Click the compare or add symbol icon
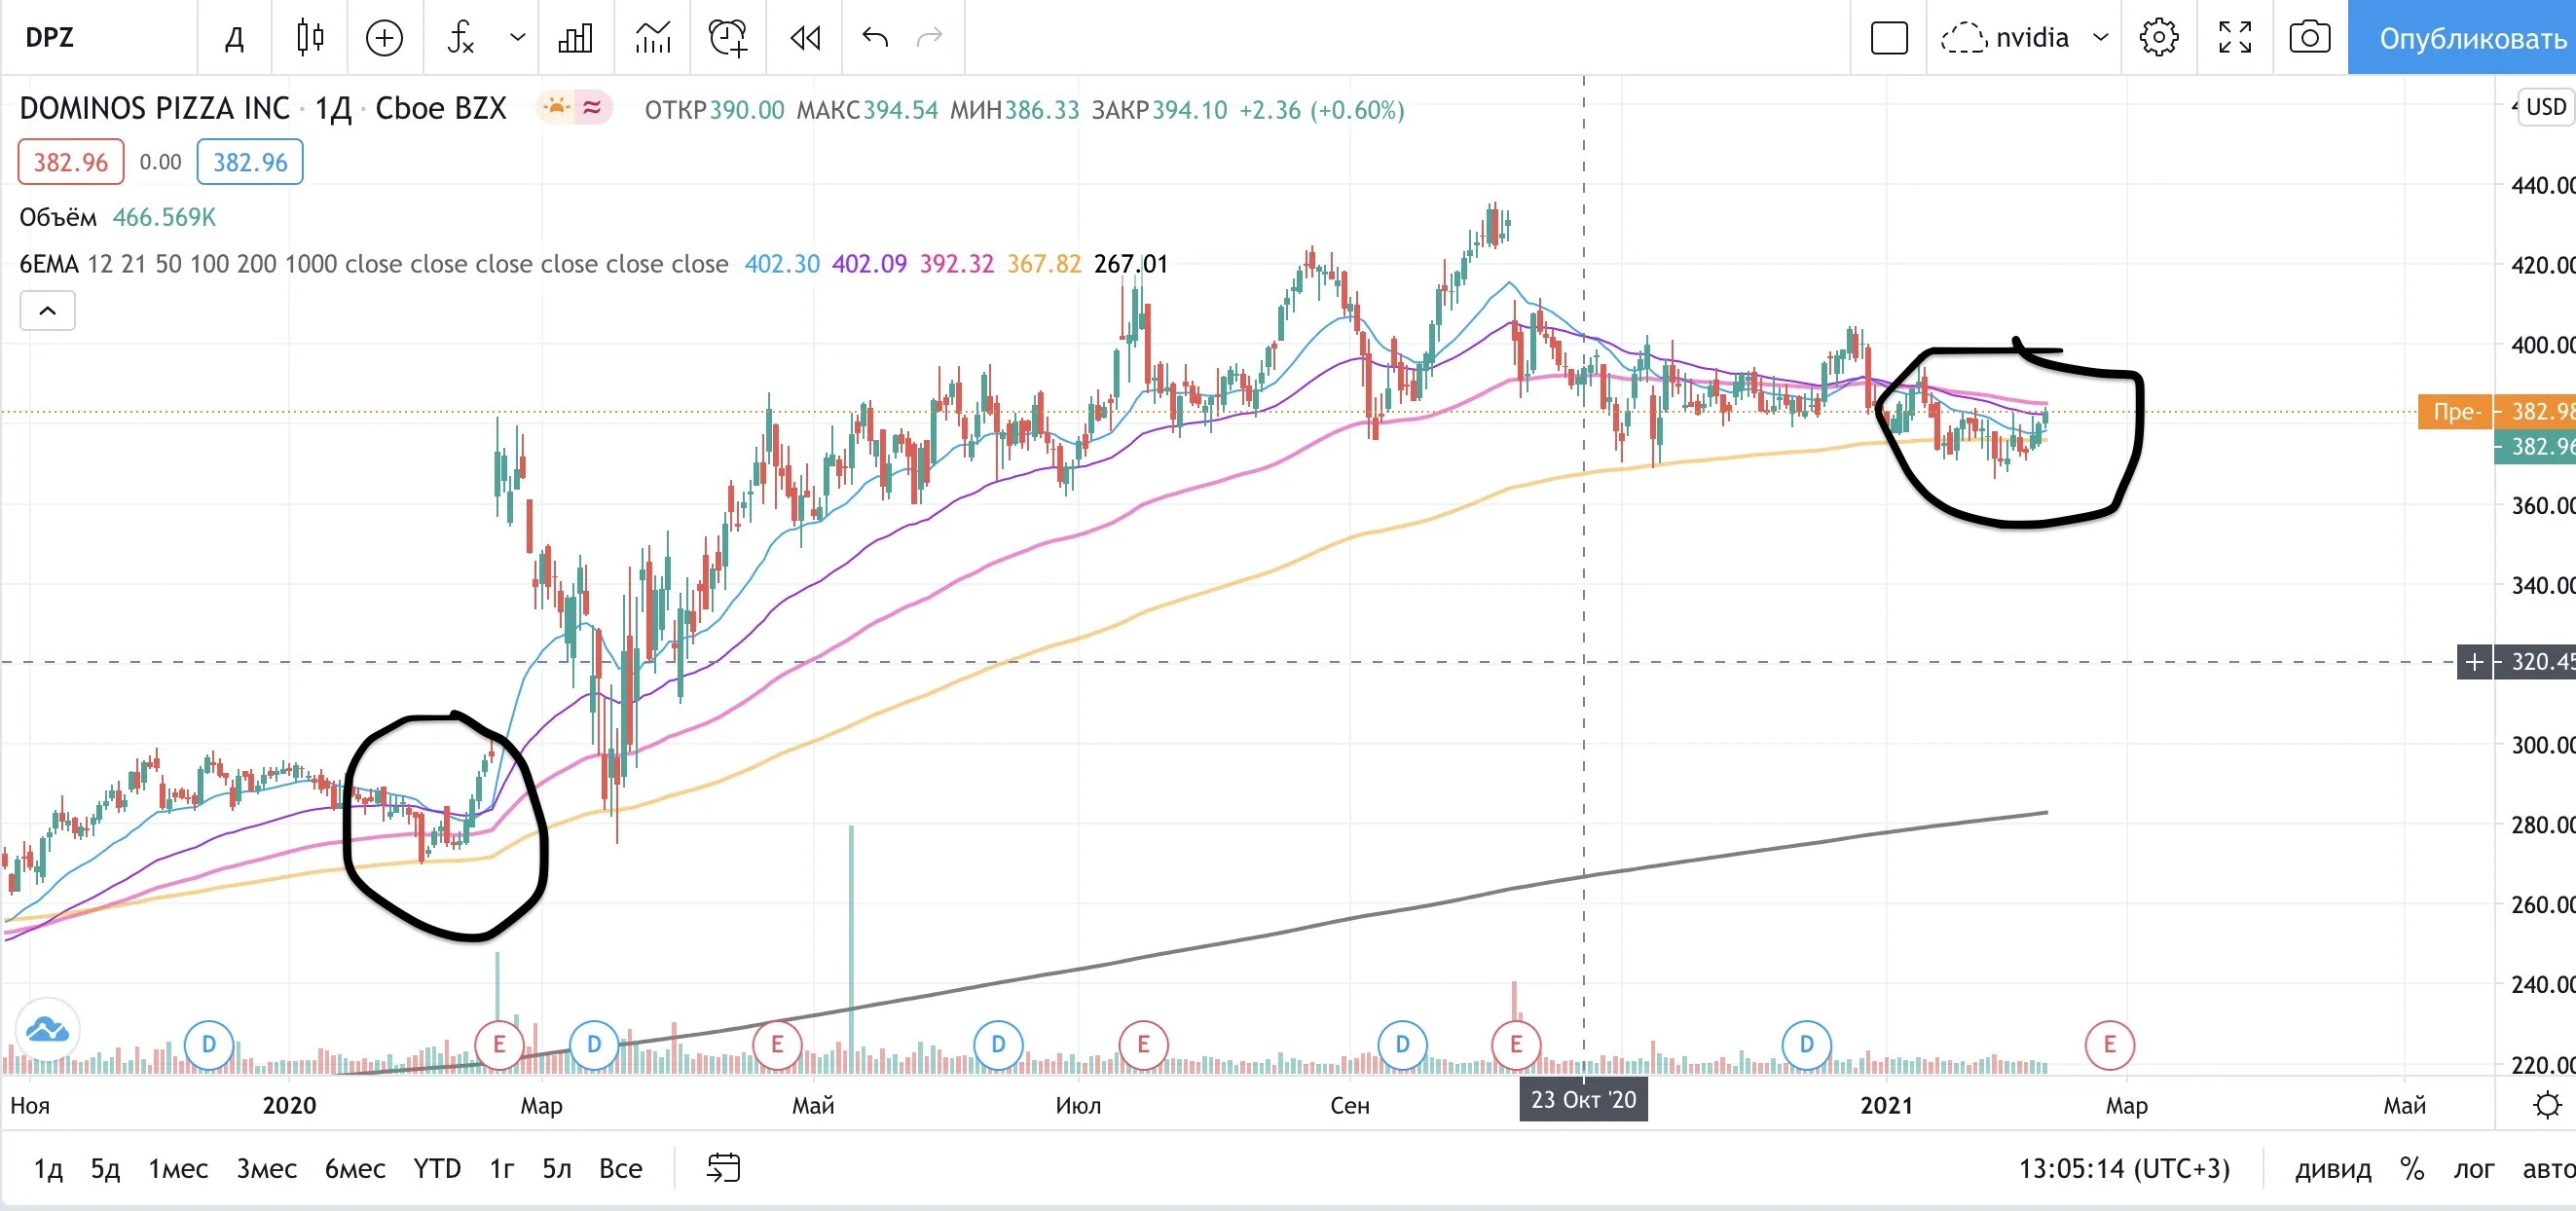Screen dimensions: 2576x1211 [x=384, y=38]
